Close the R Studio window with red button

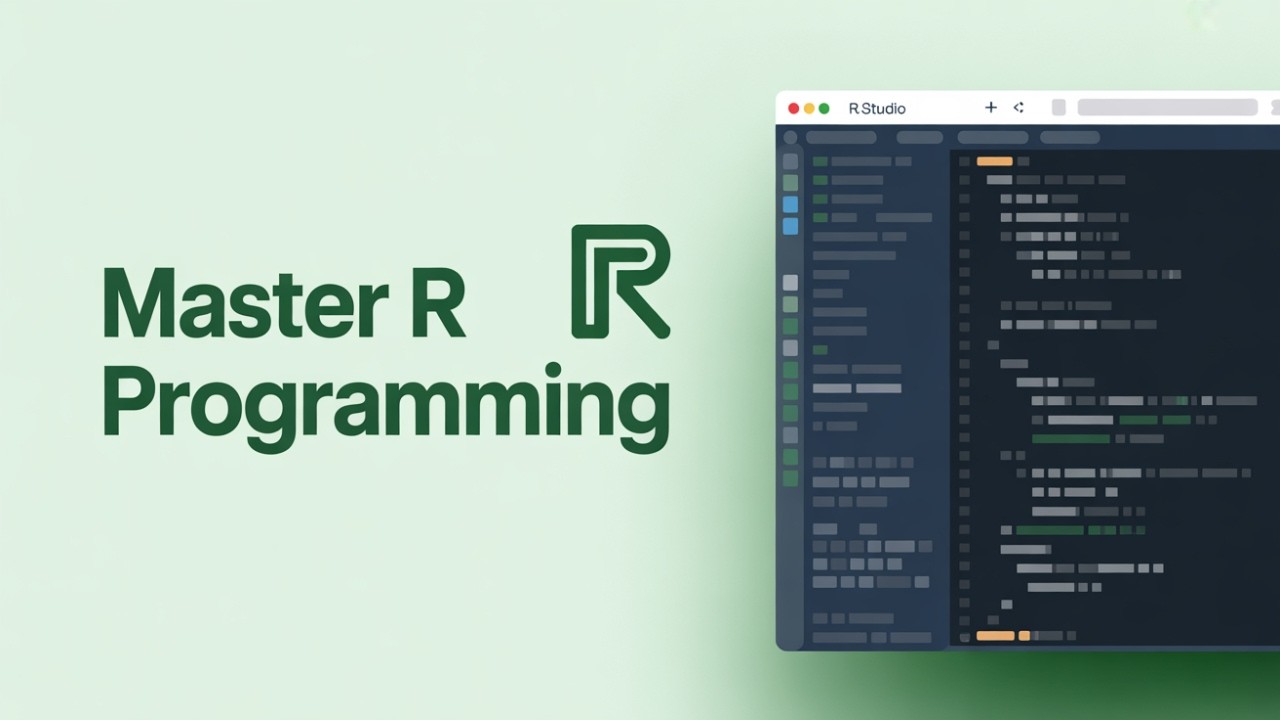[x=794, y=108]
